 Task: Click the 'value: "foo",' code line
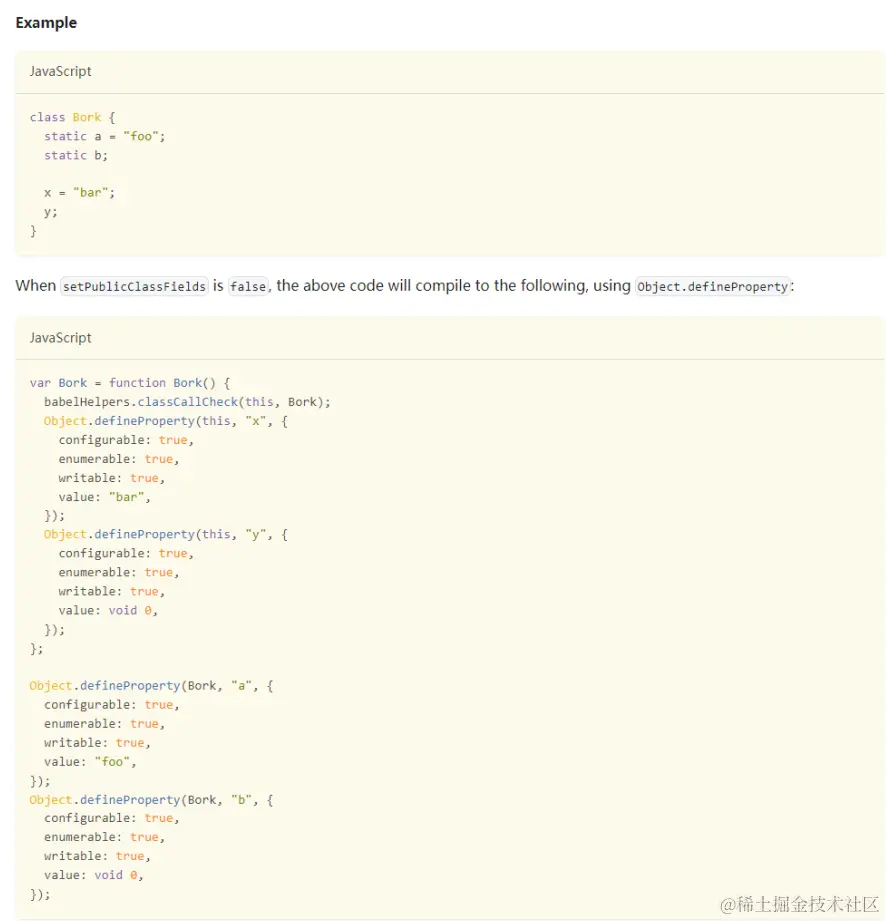coord(90,762)
